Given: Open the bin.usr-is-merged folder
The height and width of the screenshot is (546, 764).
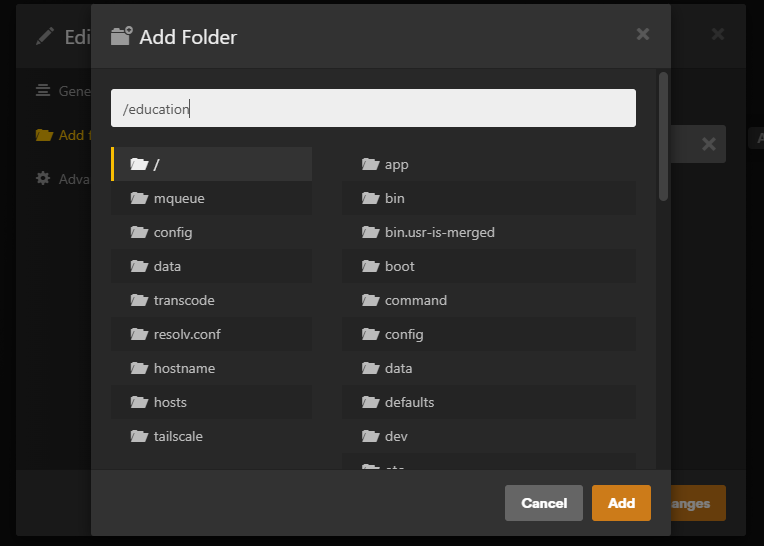Looking at the screenshot, I should coord(489,232).
